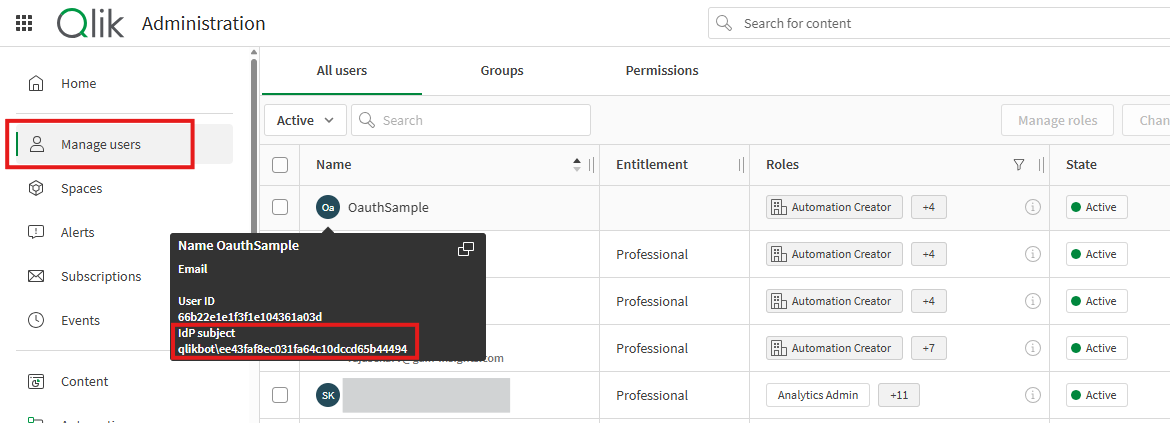Click the Spaces hexagon icon

(x=36, y=189)
